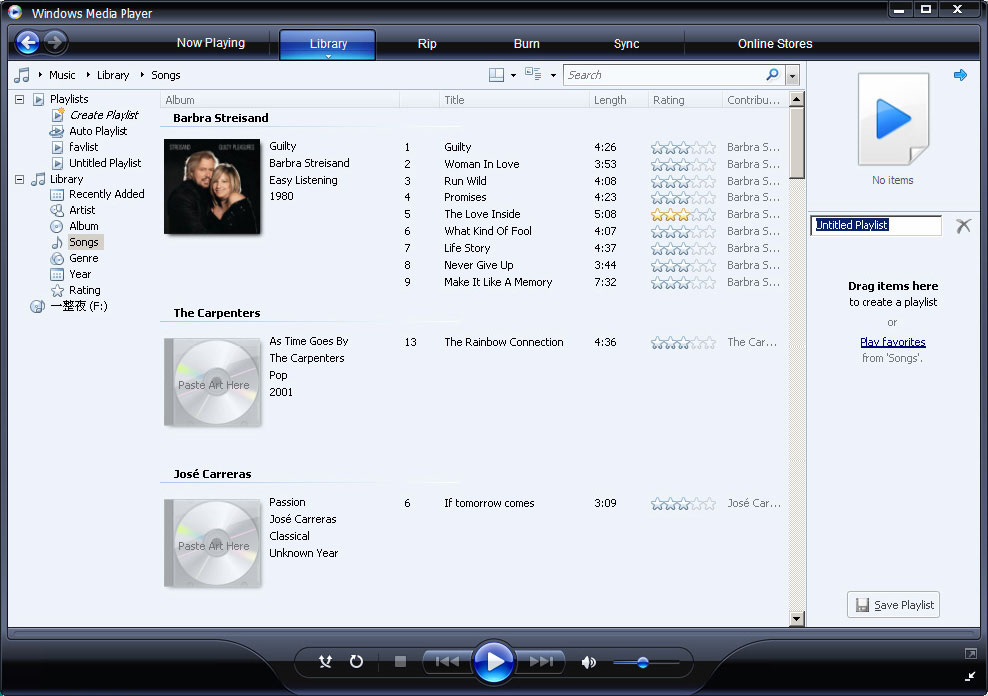Click the Save Playlist button

click(x=893, y=605)
